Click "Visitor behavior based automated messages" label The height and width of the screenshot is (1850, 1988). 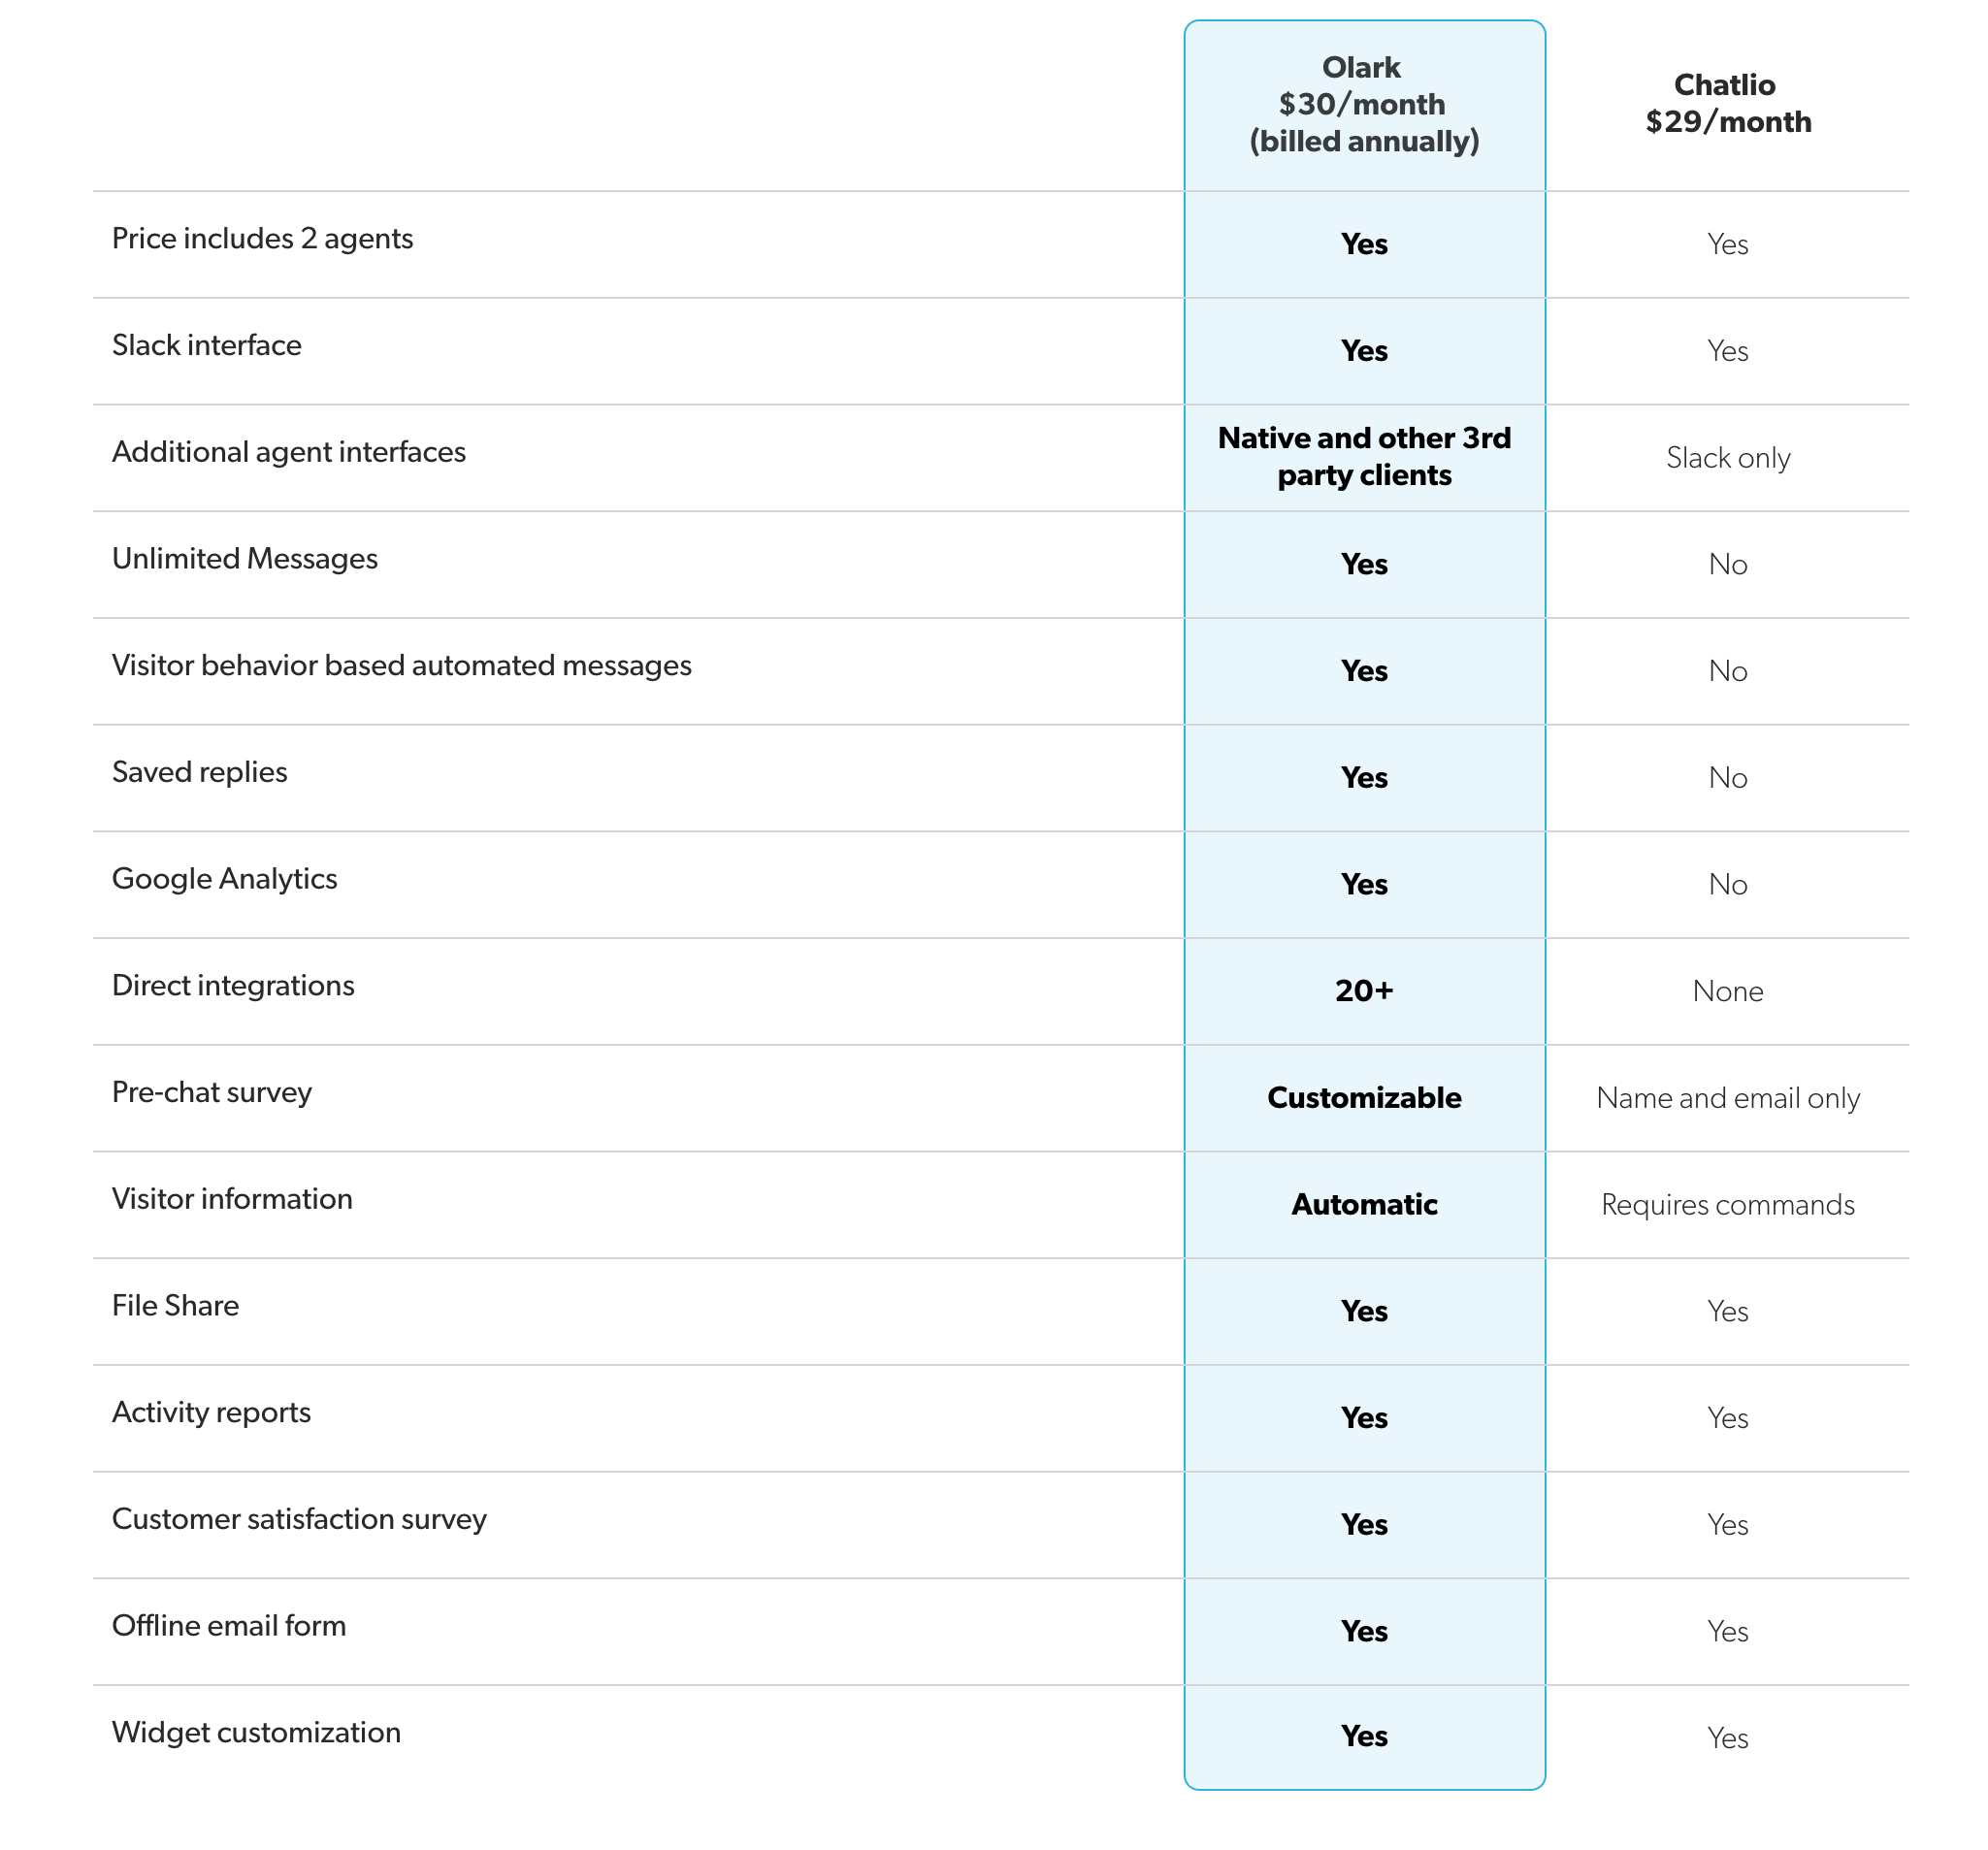pos(401,666)
